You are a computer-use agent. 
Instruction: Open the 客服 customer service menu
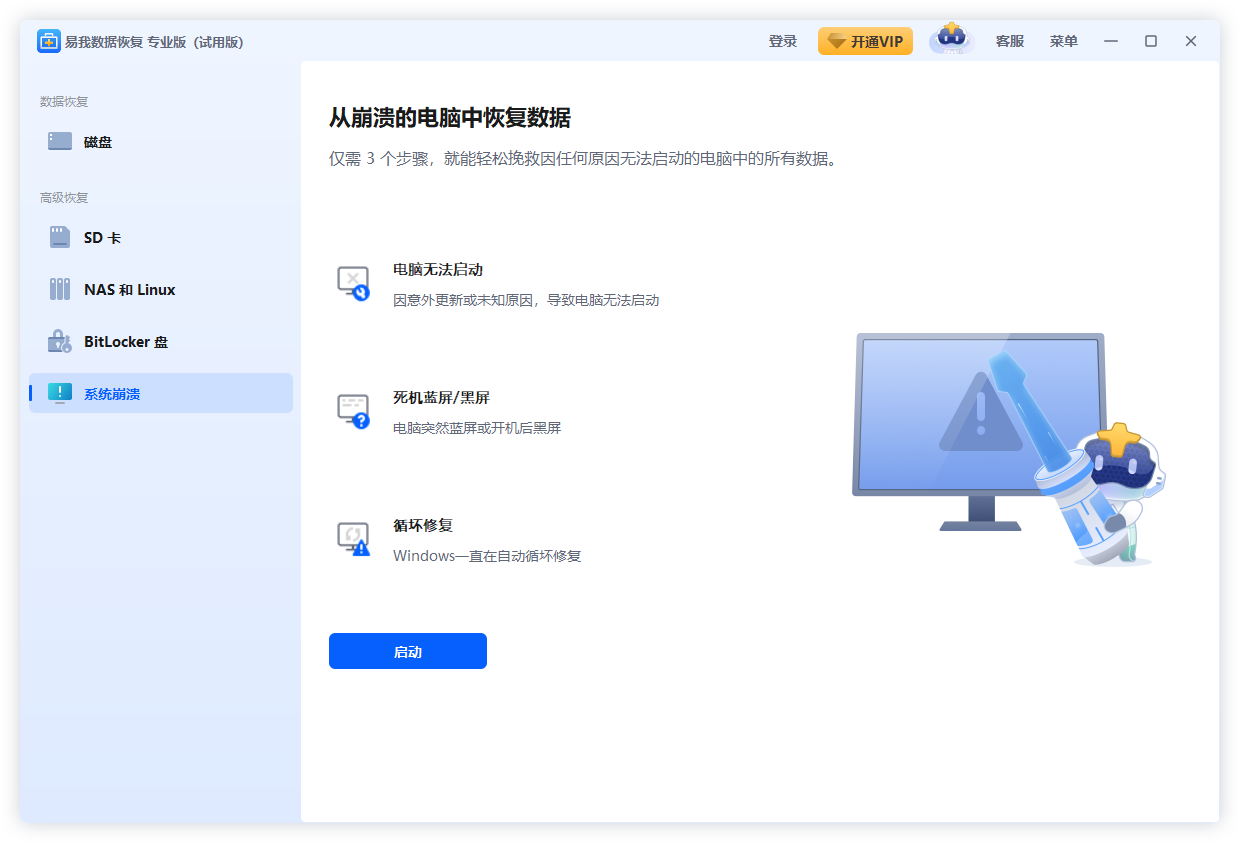pyautogui.click(x=1009, y=41)
